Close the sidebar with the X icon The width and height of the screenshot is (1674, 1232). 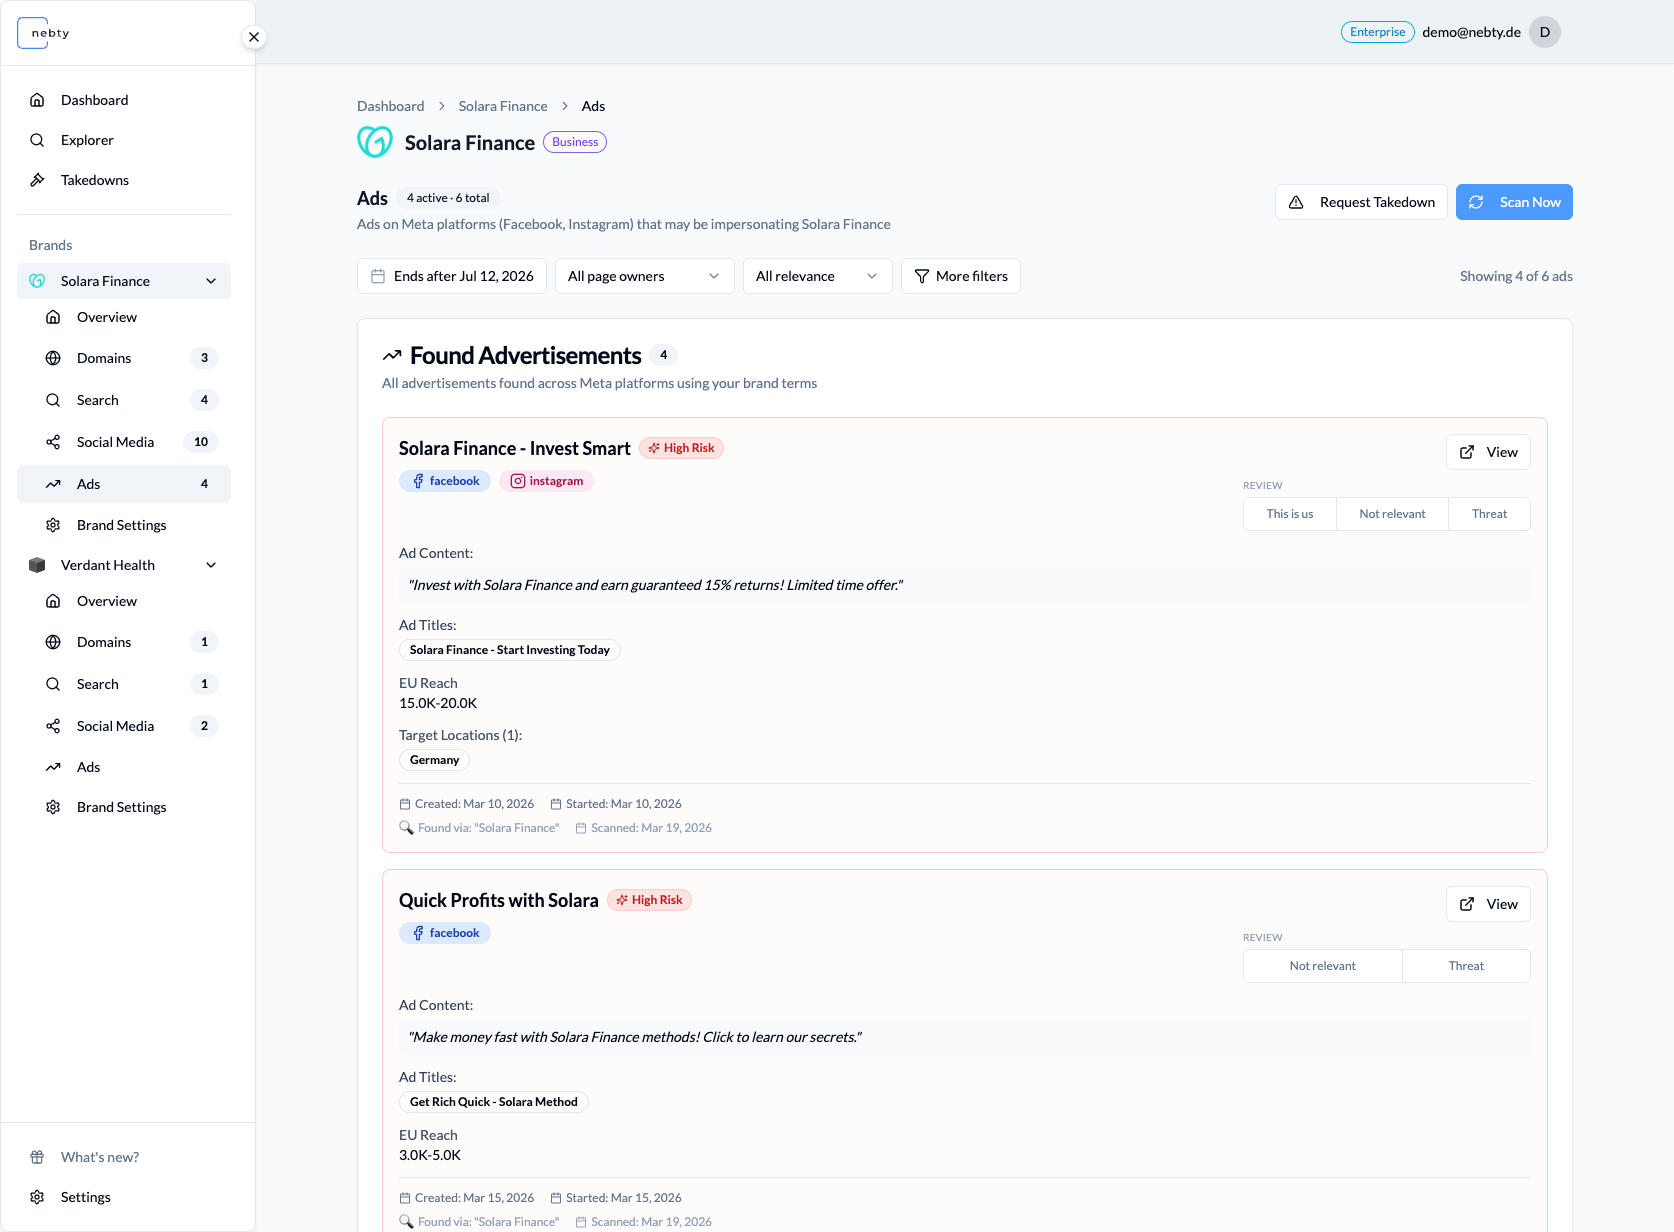pyautogui.click(x=254, y=37)
